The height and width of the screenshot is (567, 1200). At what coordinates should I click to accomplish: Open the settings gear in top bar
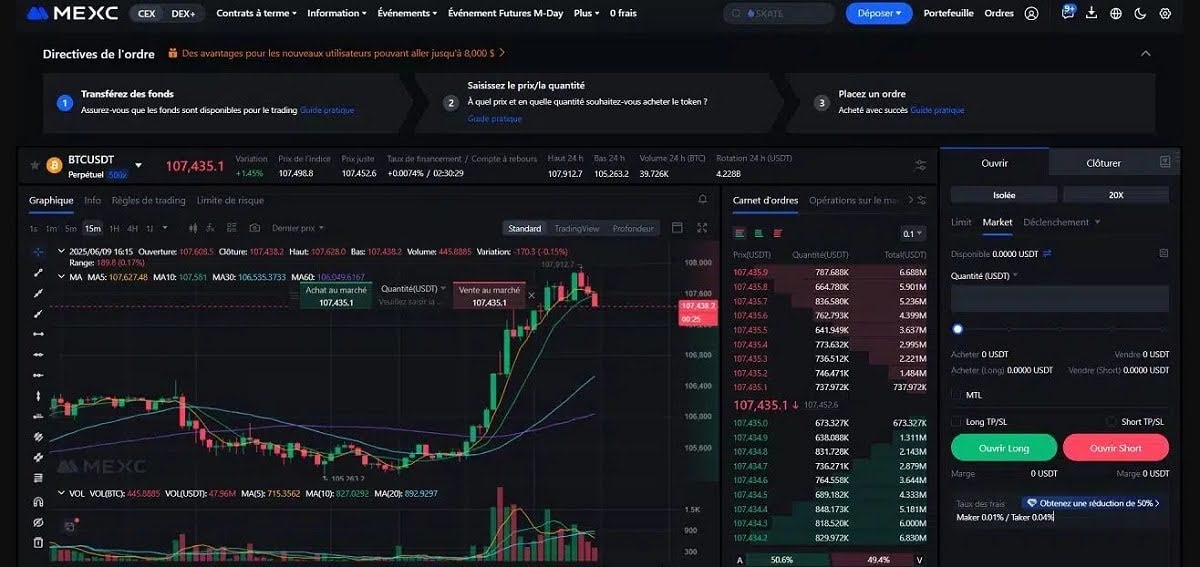pyautogui.click(x=1165, y=13)
